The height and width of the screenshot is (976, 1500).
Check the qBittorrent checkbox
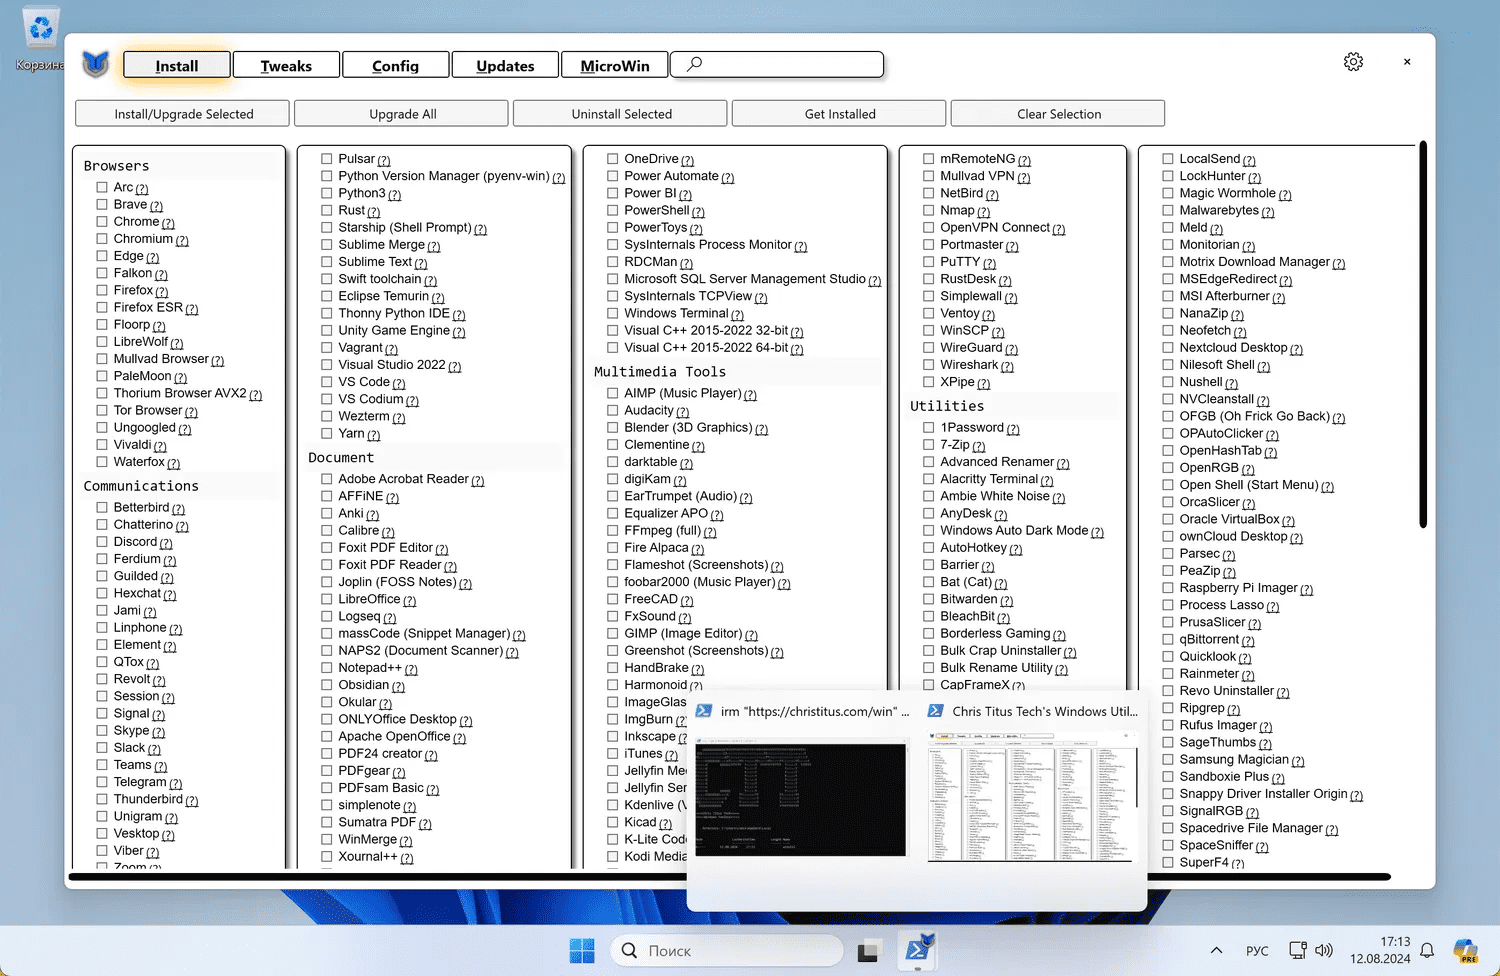(1168, 640)
